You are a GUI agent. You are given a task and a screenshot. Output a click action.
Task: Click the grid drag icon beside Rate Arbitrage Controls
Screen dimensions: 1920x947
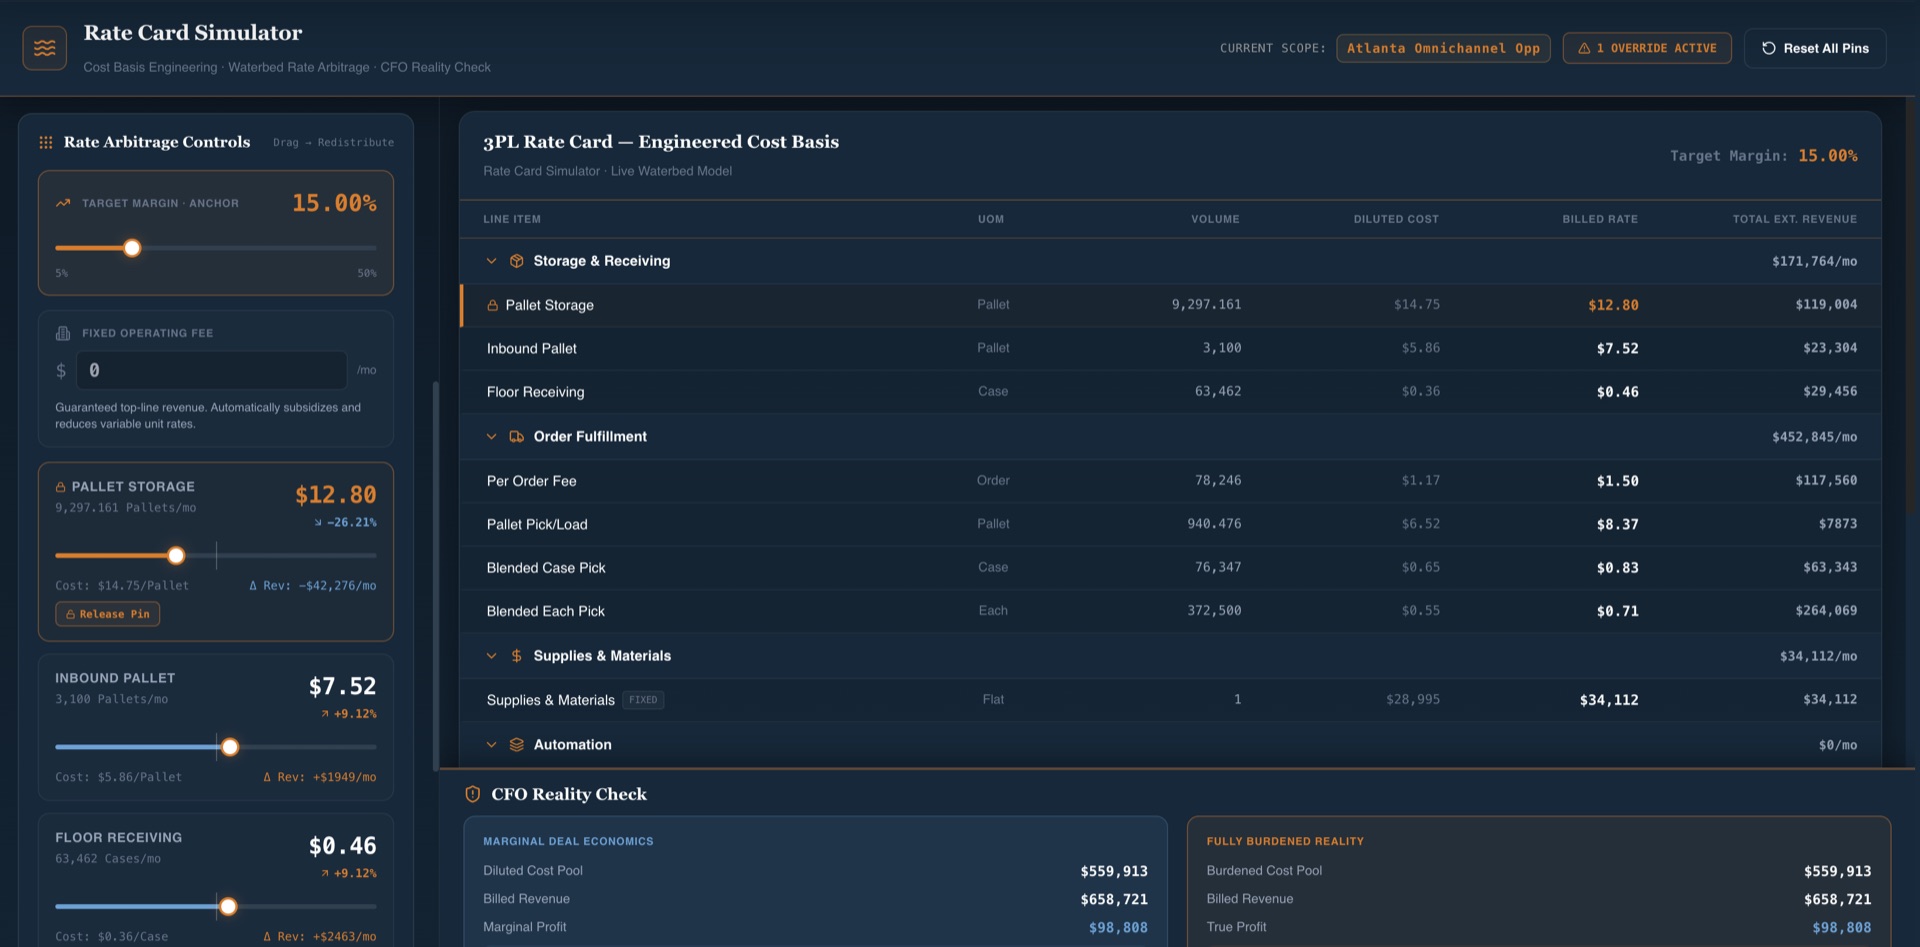click(46, 143)
